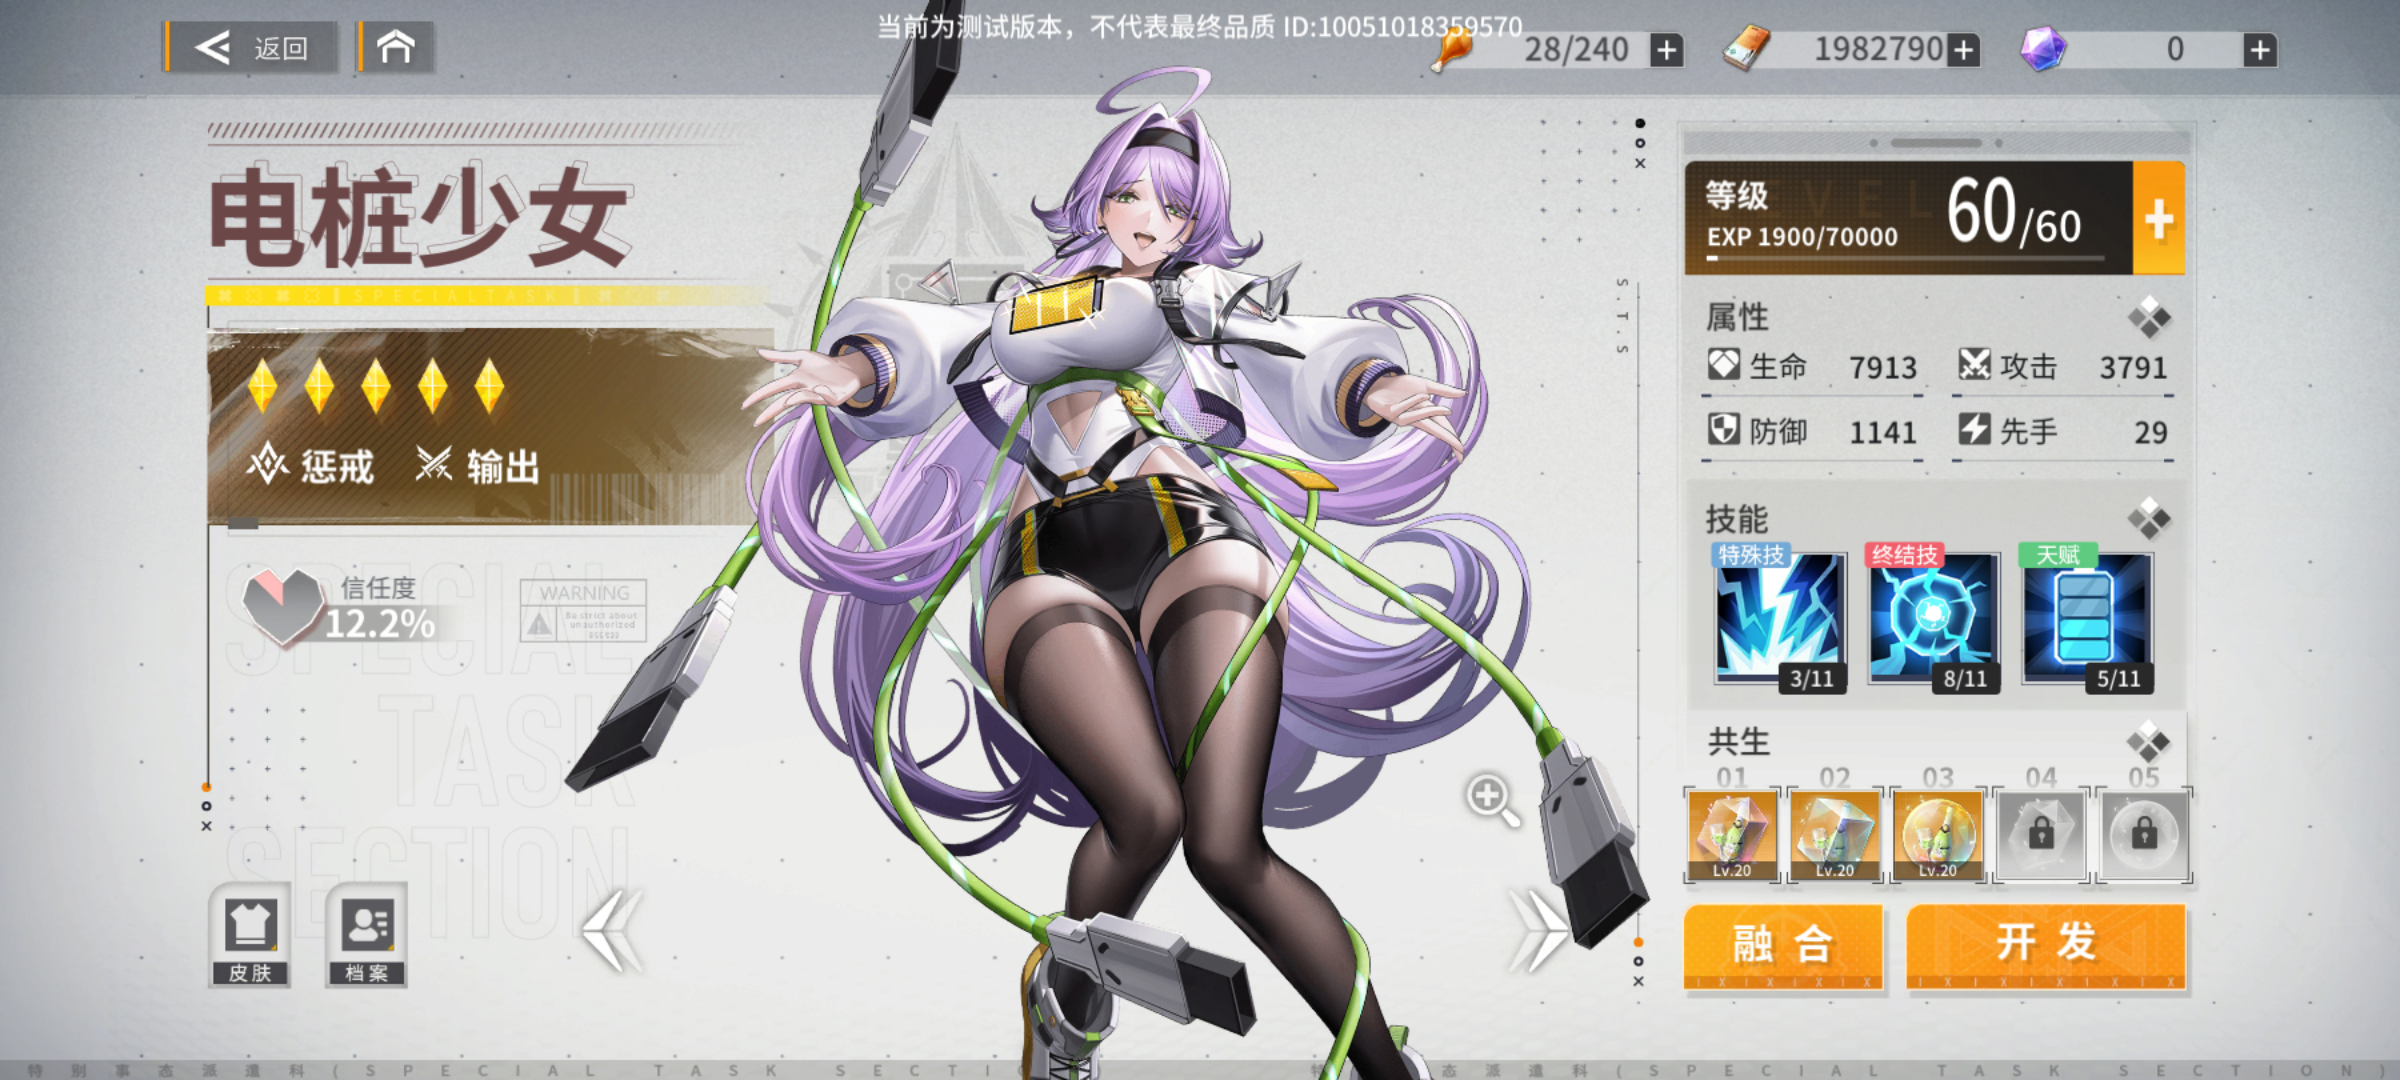Image resolution: width=2400 pixels, height=1080 pixels.
Task: Expand the 技能 skills details
Action: pos(2148,519)
